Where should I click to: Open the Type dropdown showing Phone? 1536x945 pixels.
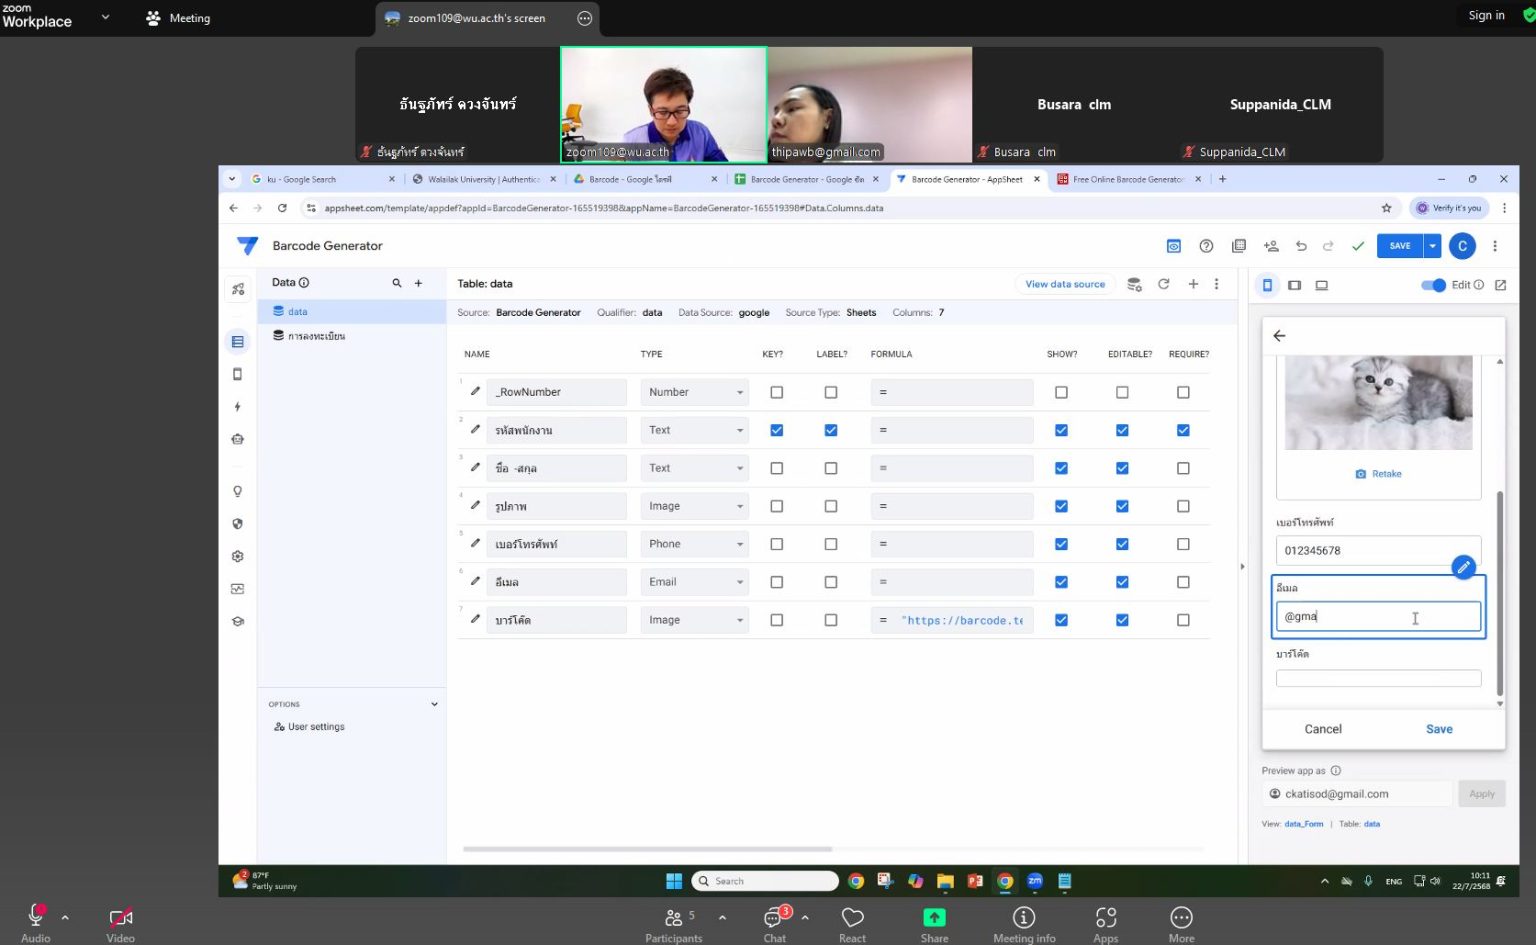pos(694,545)
